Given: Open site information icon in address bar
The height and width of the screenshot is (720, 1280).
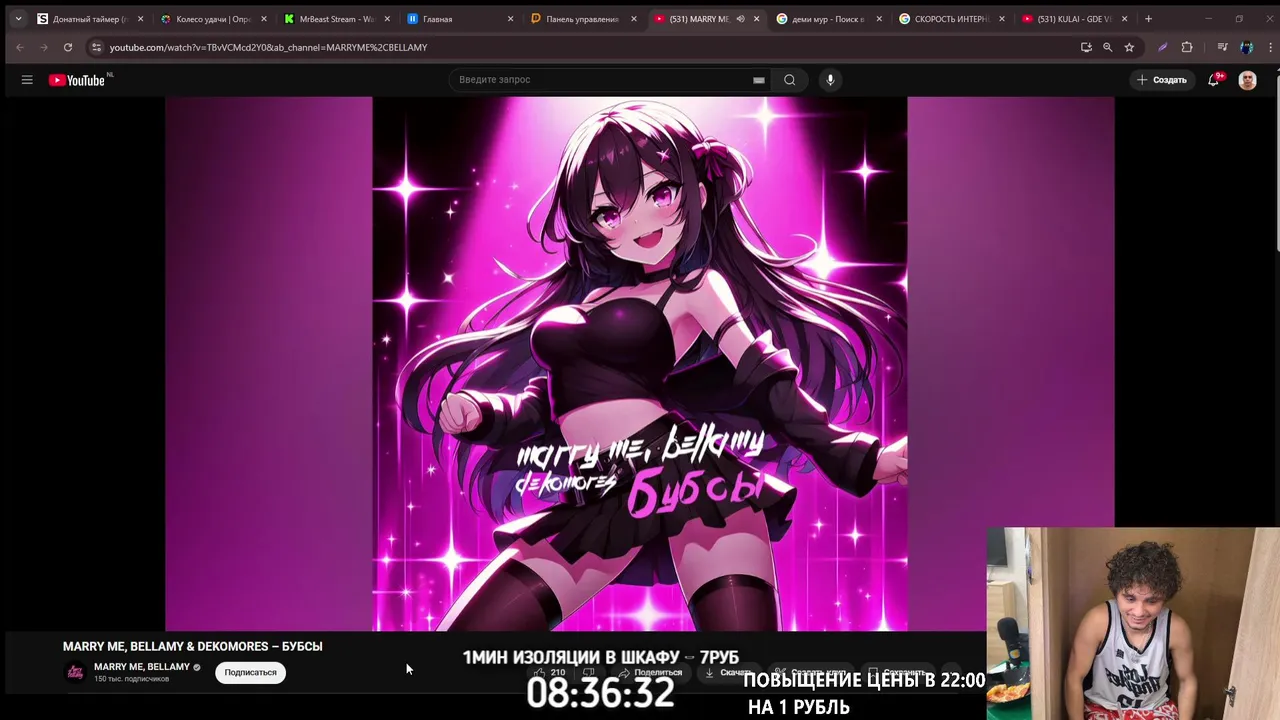Looking at the screenshot, I should click(96, 47).
